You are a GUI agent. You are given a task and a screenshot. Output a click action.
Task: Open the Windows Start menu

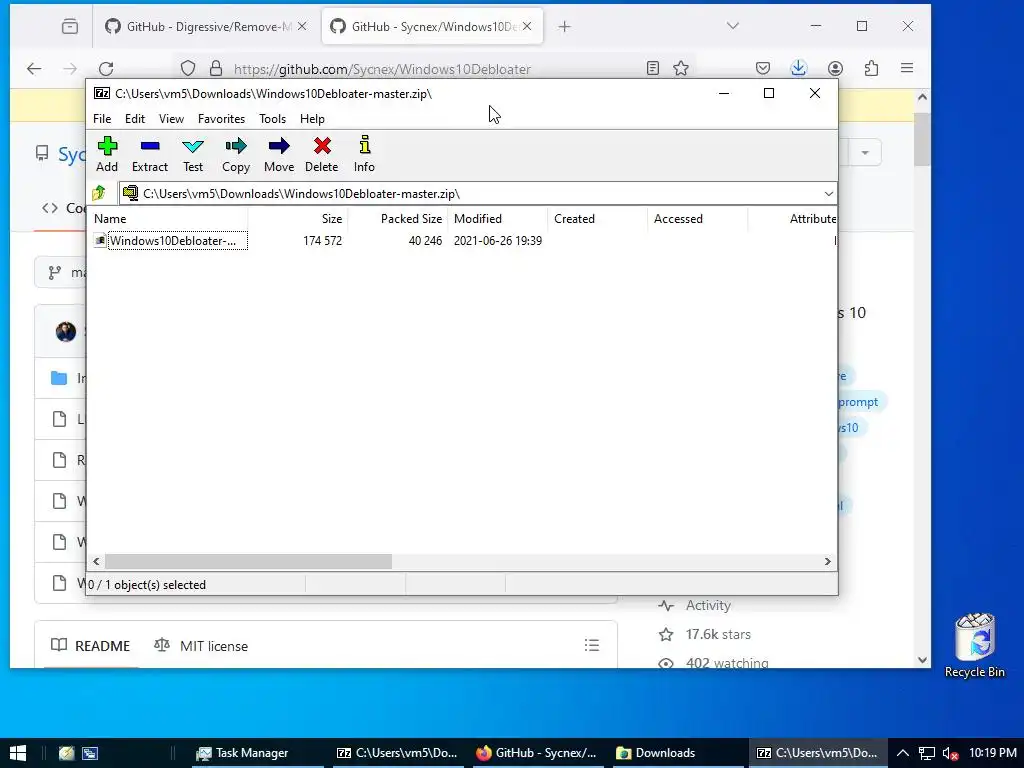point(18,753)
